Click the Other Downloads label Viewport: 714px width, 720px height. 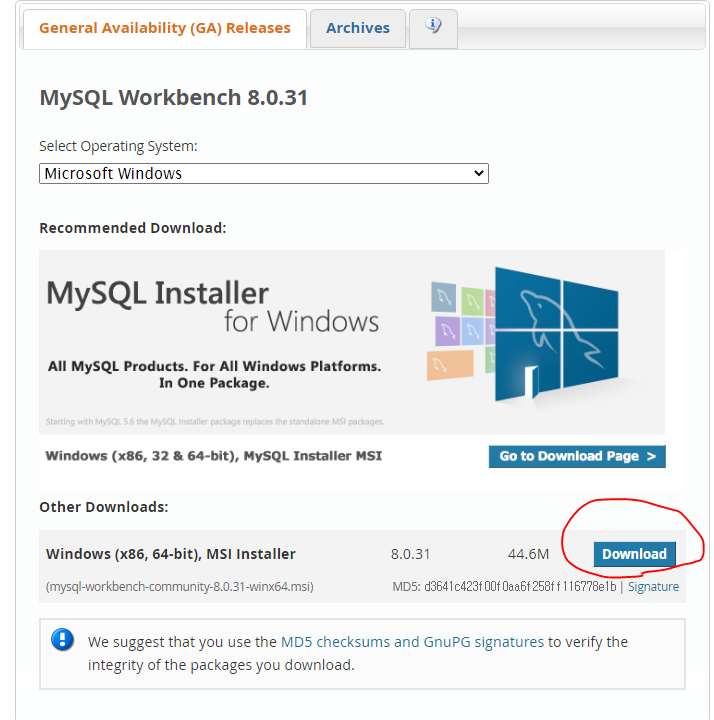[x=104, y=507]
